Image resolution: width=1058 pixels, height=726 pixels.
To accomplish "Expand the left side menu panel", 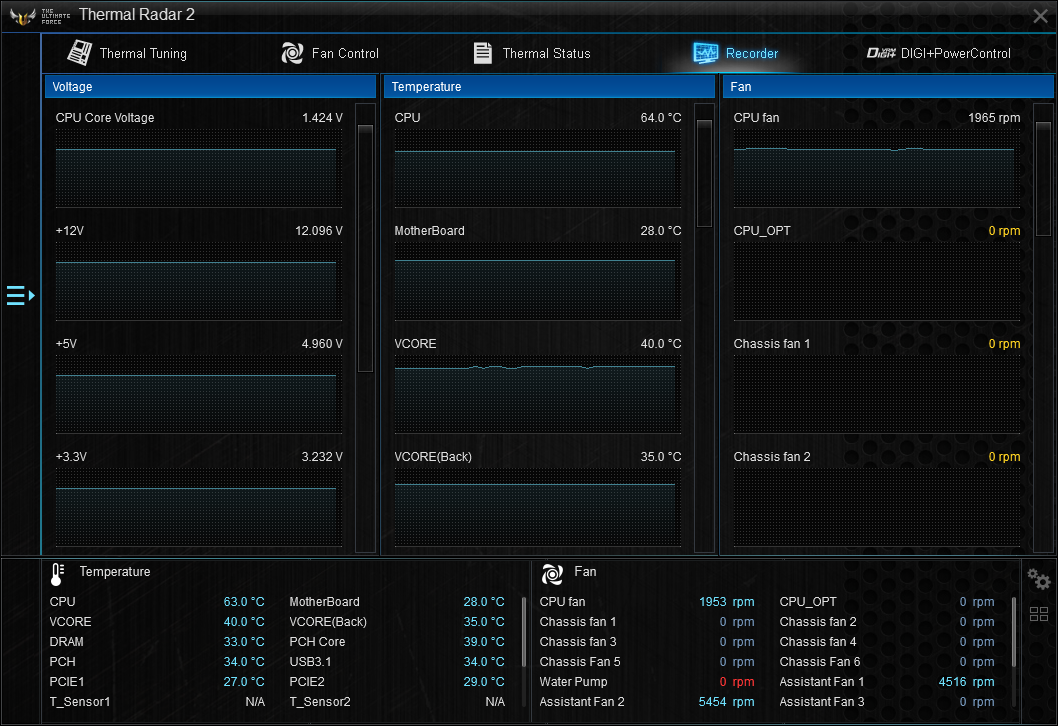I will 20,296.
